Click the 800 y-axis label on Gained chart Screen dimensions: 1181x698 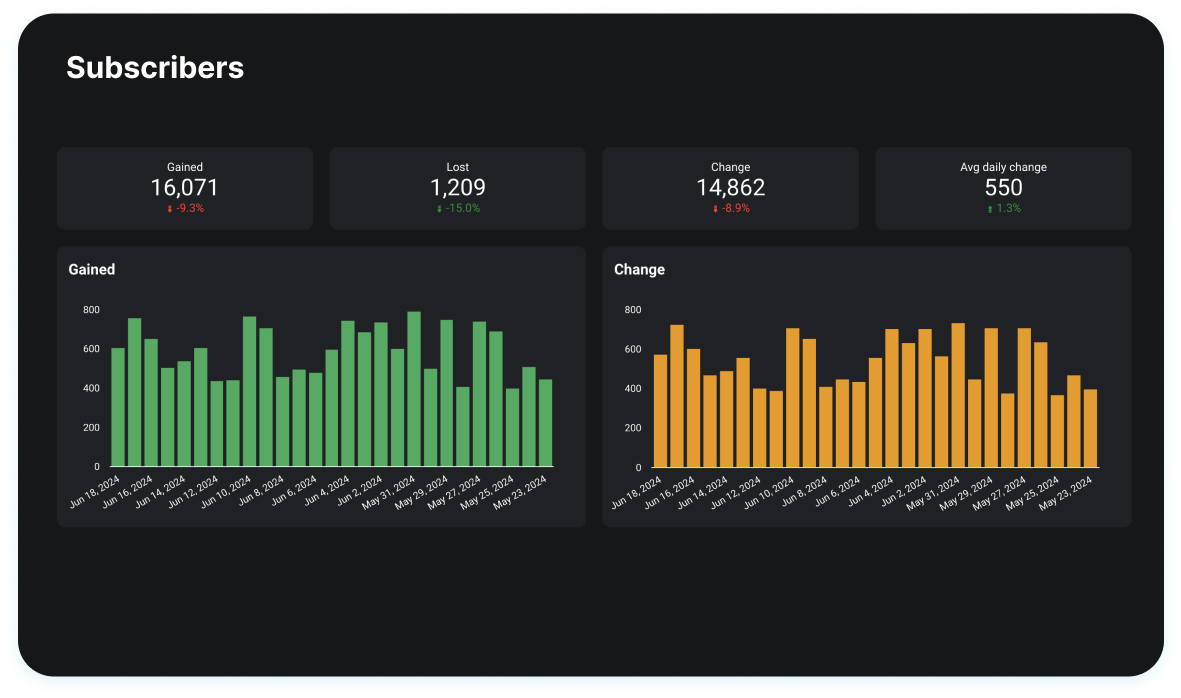pos(91,309)
